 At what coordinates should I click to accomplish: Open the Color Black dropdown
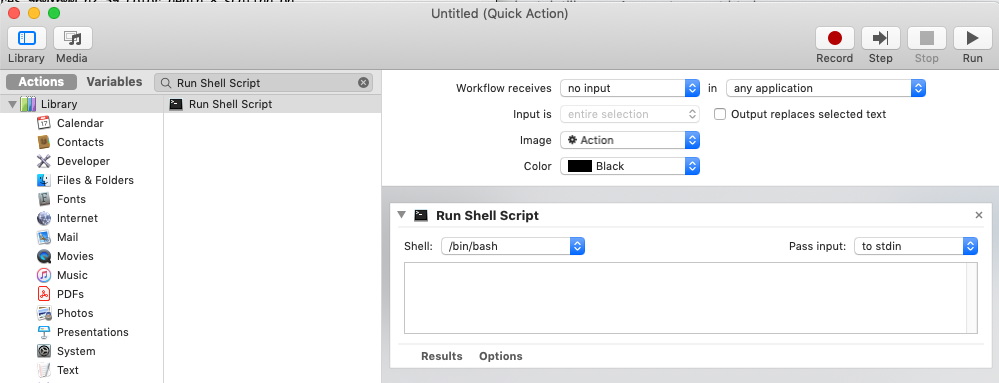[630, 166]
